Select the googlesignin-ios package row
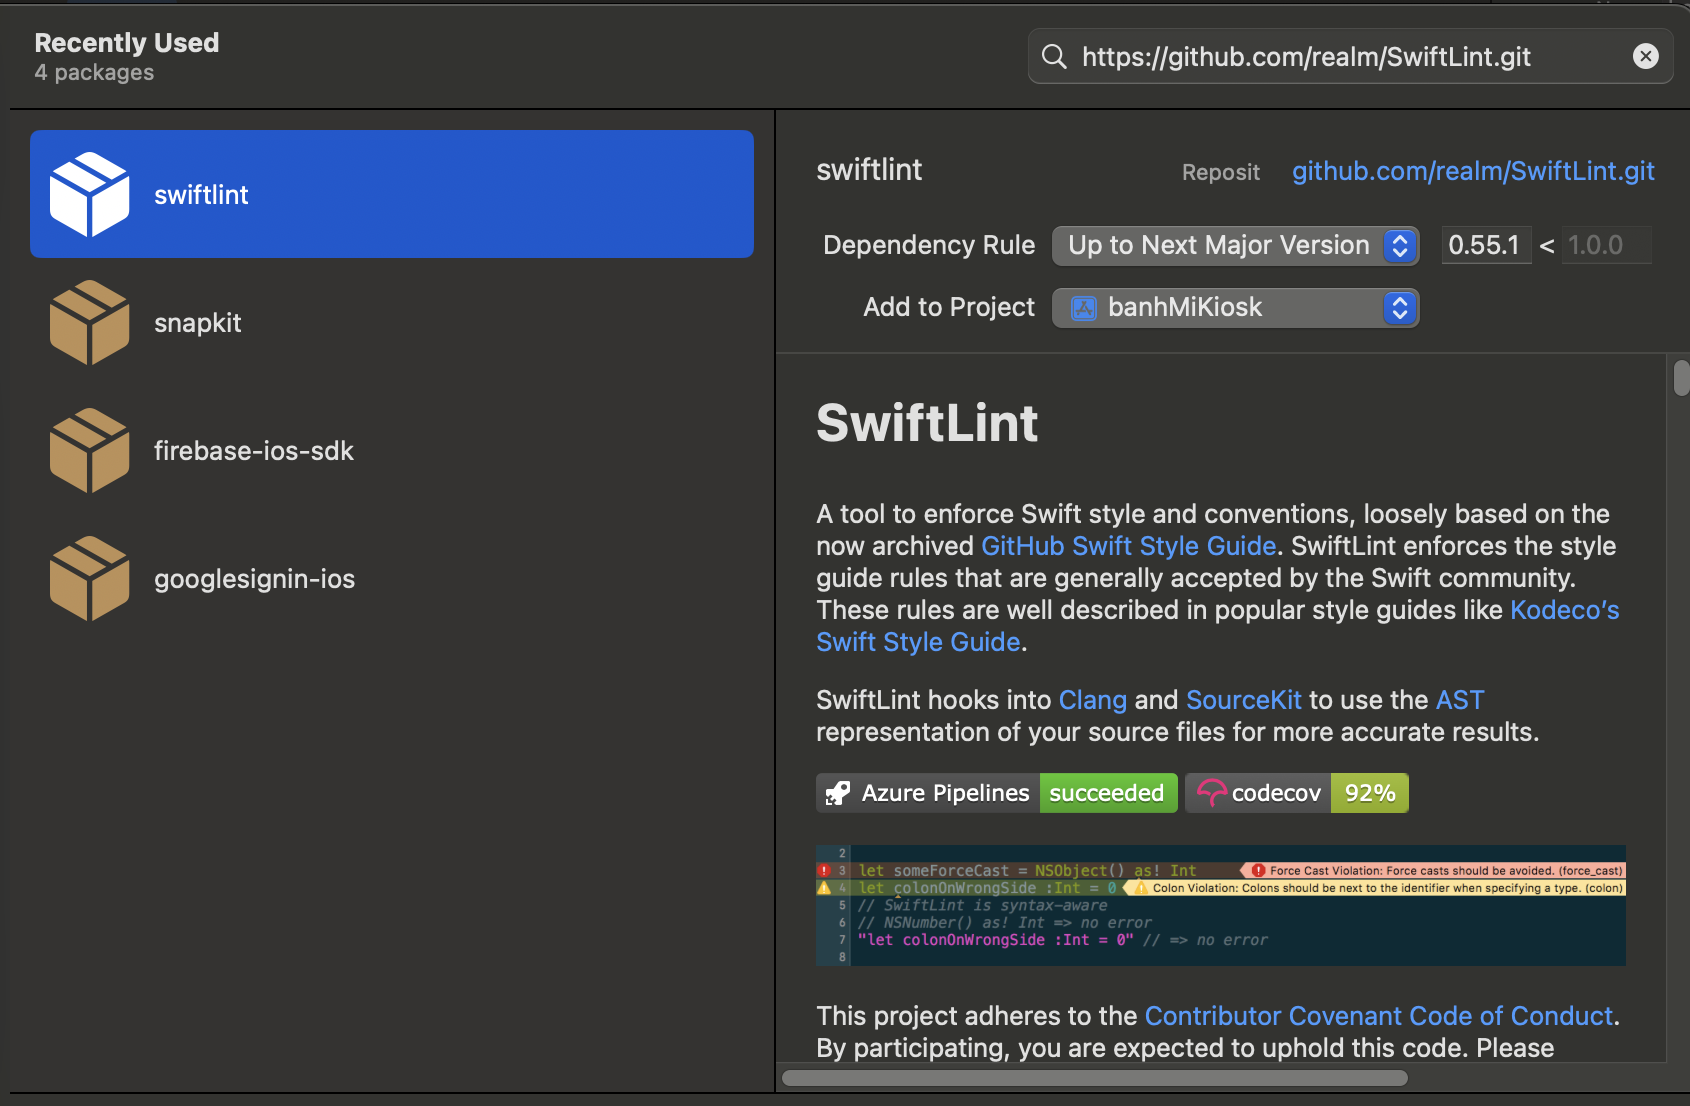Image resolution: width=1690 pixels, height=1106 pixels. 392,578
